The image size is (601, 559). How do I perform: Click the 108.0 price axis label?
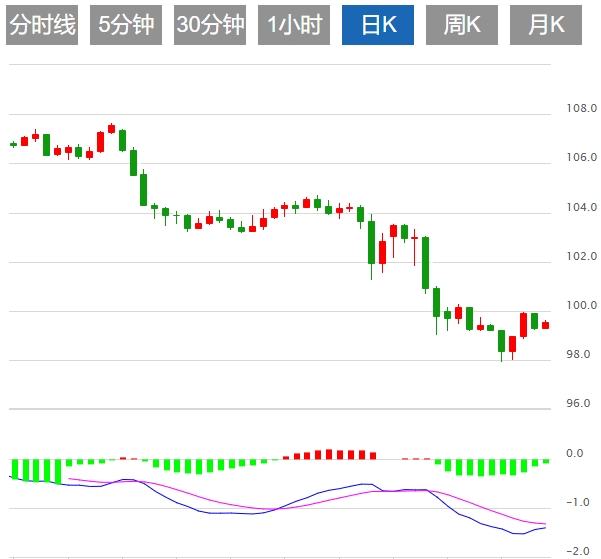[x=582, y=109]
